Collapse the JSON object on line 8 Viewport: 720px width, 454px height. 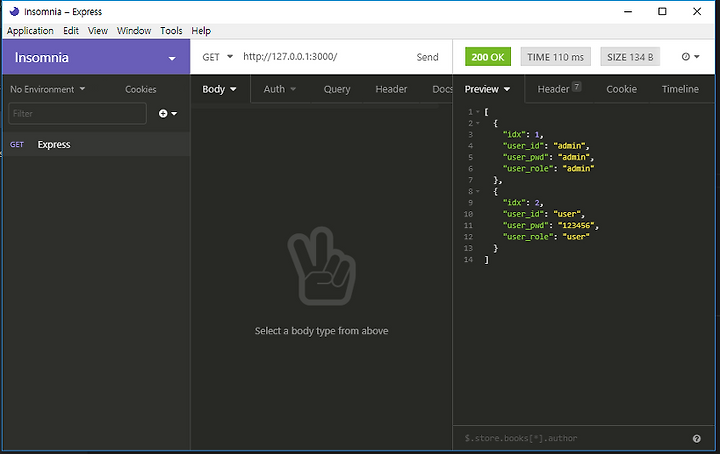click(x=478, y=191)
